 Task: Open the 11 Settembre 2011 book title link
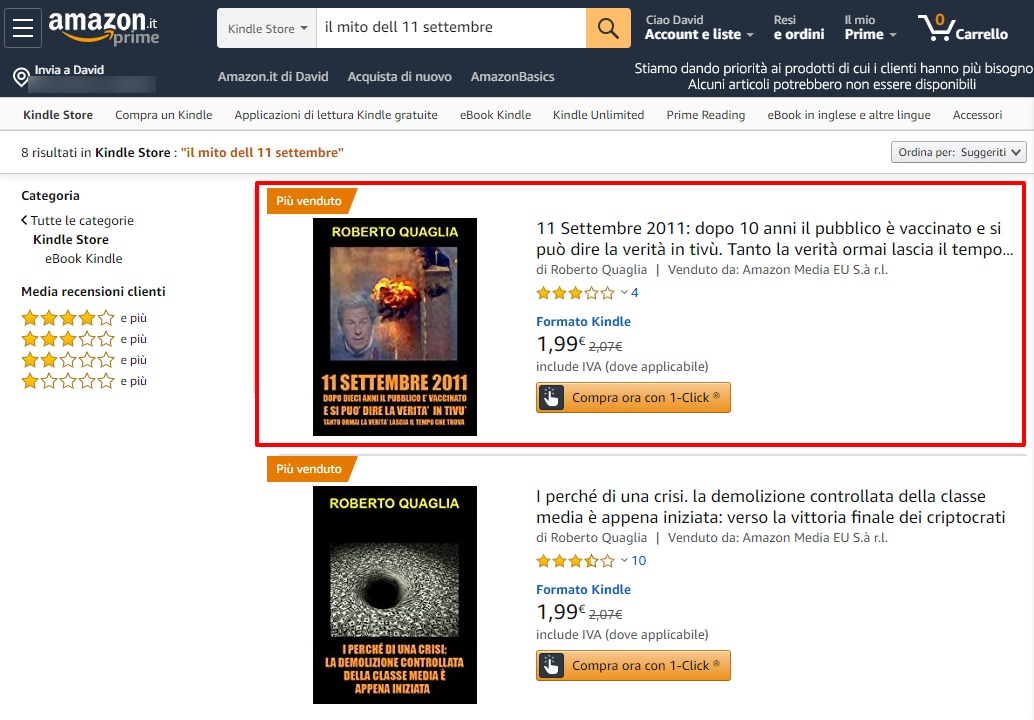tap(774, 239)
